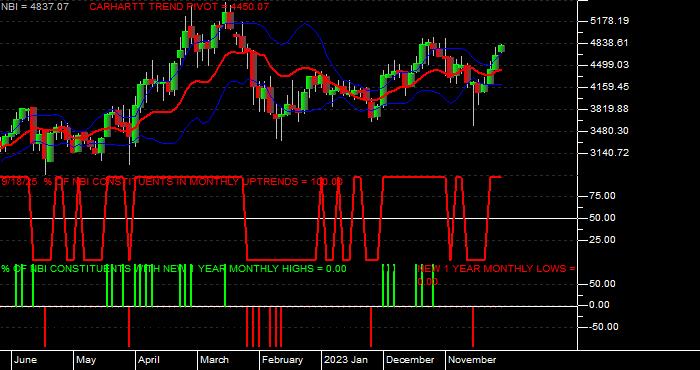
Task: Select the March month label
Action: (214, 360)
